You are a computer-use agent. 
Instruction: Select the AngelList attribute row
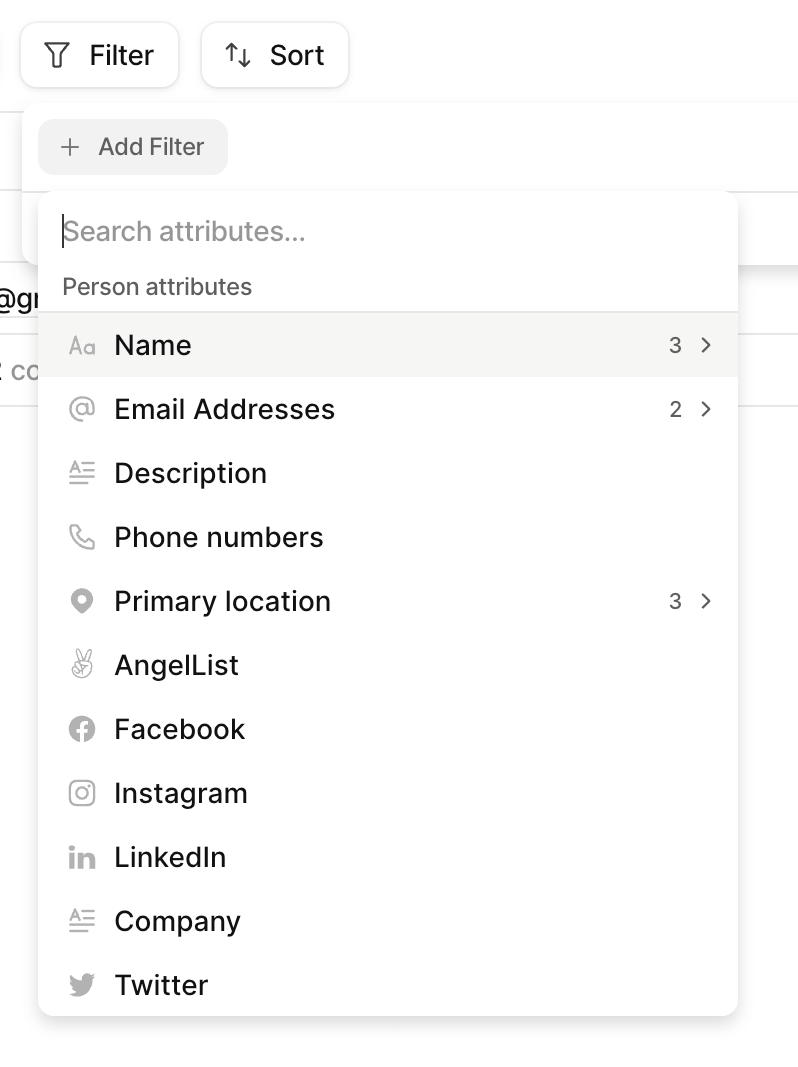coord(176,665)
